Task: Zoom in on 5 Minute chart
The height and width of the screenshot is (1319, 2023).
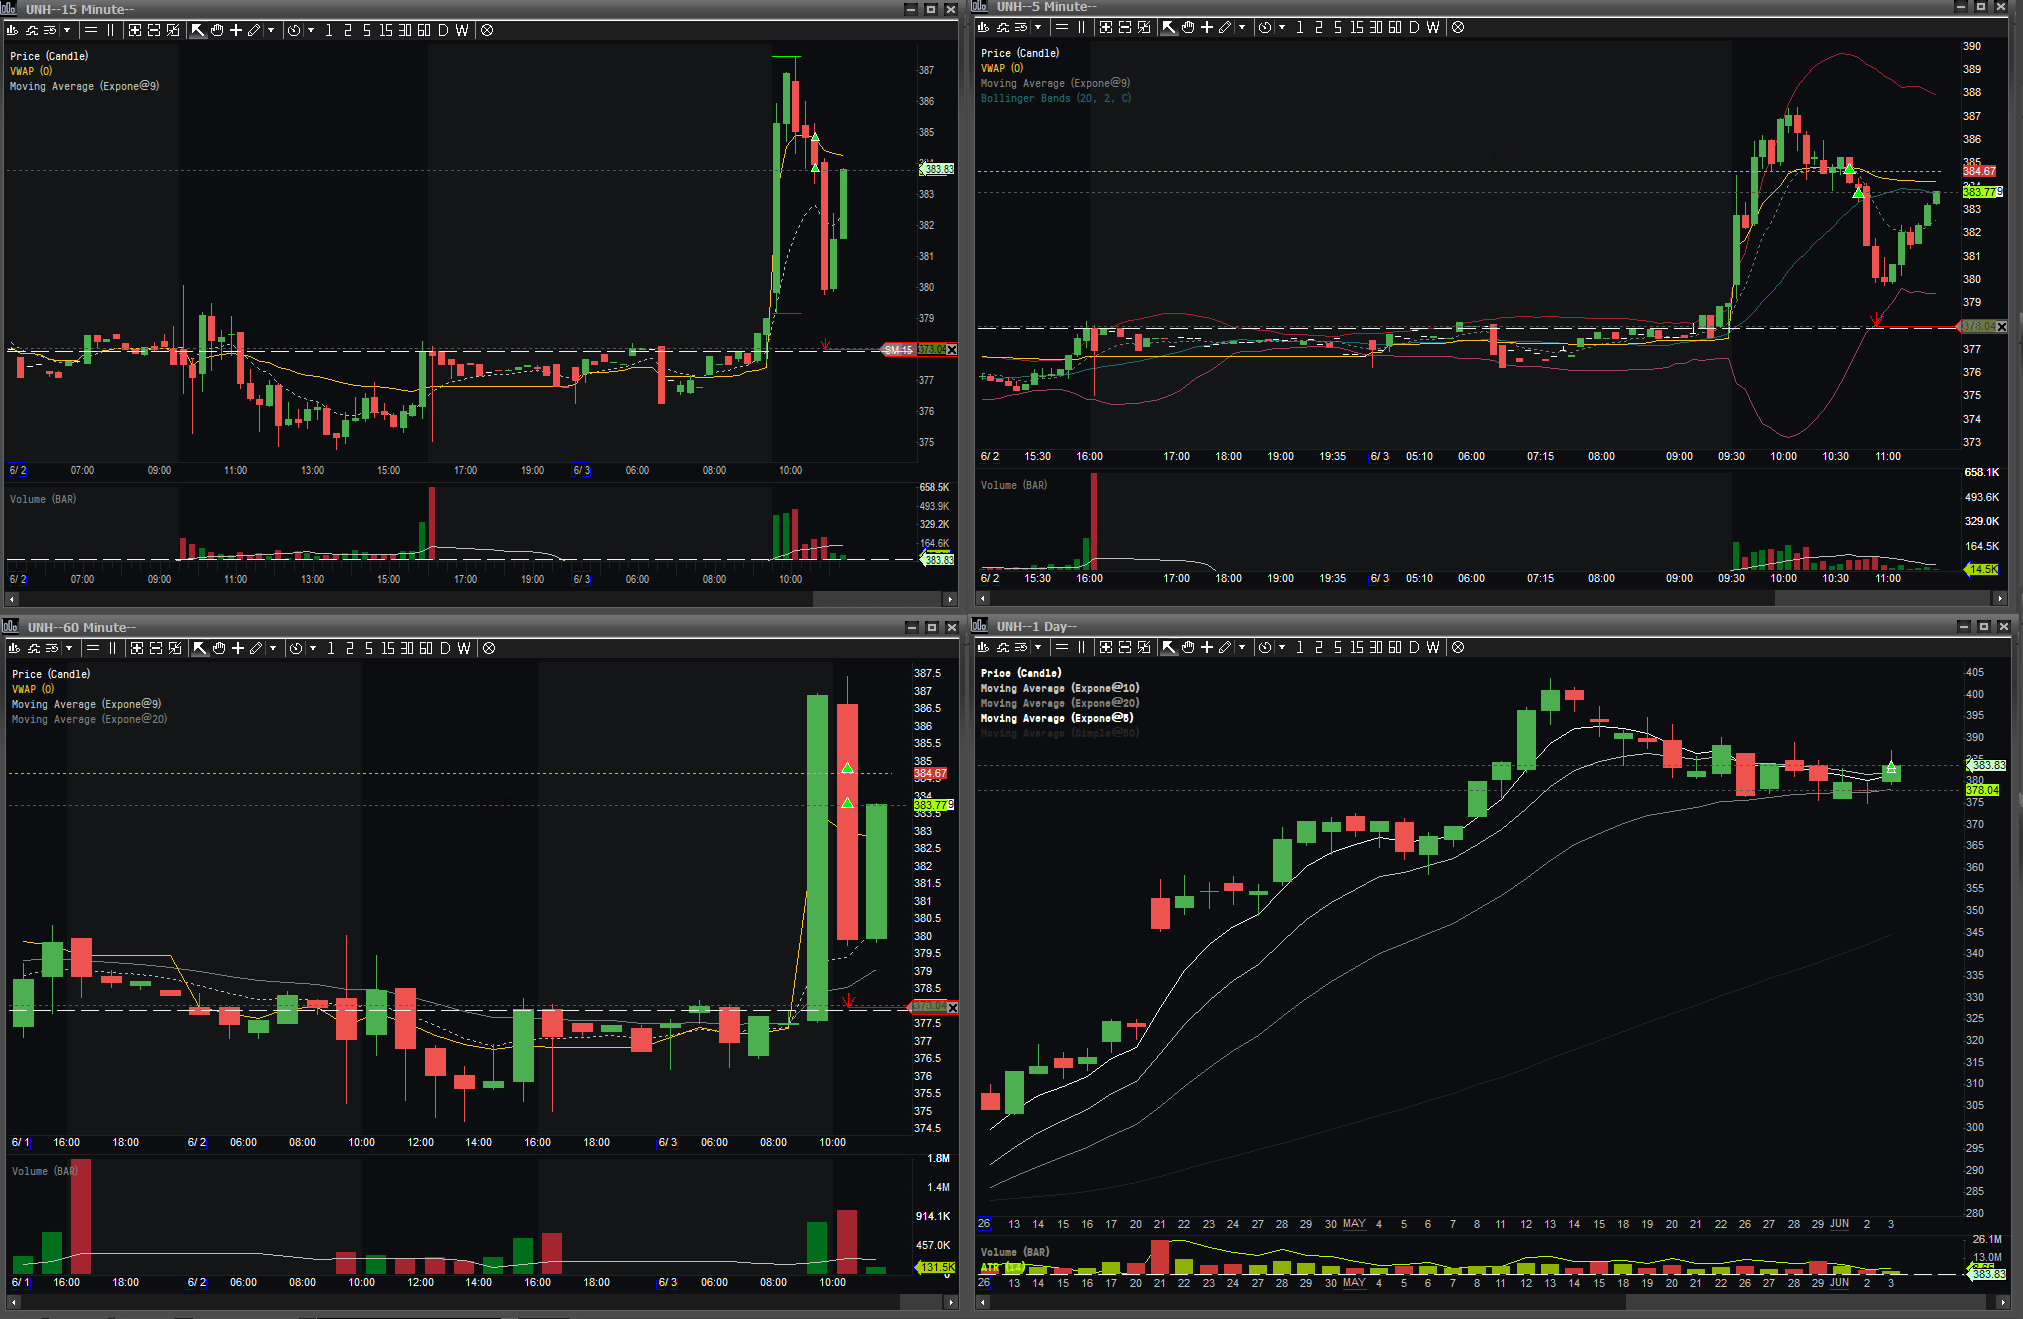Action: (1106, 27)
